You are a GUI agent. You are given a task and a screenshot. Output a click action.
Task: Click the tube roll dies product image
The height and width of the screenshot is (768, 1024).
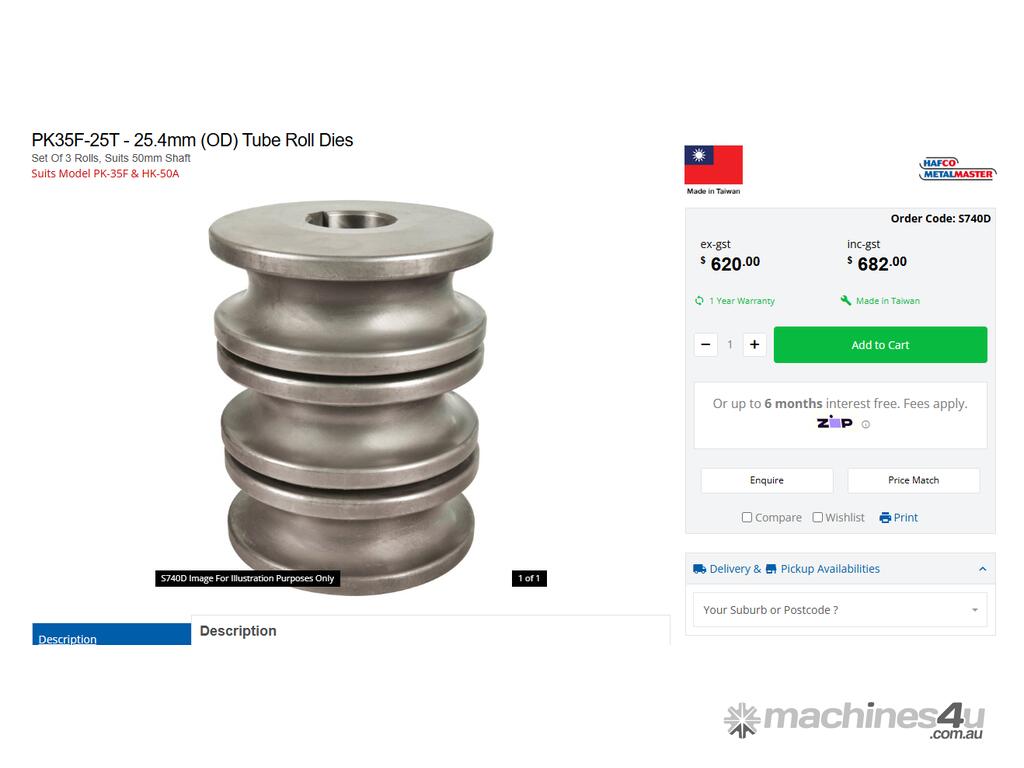[351, 397]
